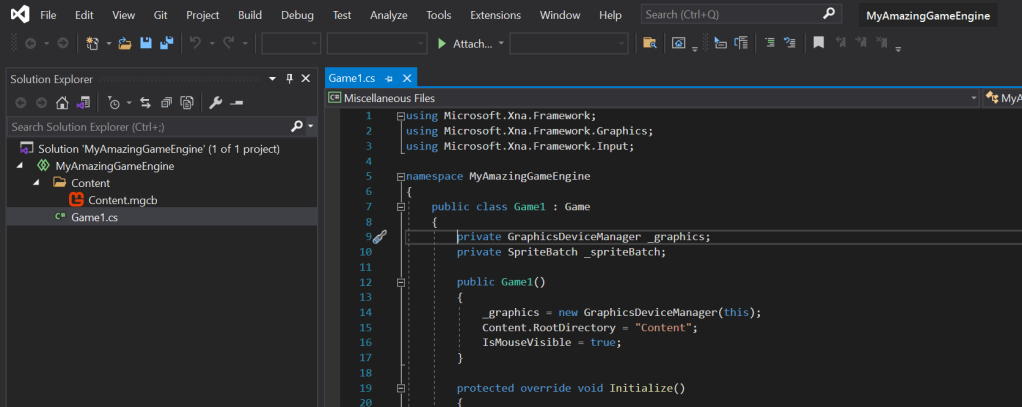This screenshot has height=407, width=1022.
Task: Click the search magnifier in Solution Explorer
Action: click(x=297, y=127)
